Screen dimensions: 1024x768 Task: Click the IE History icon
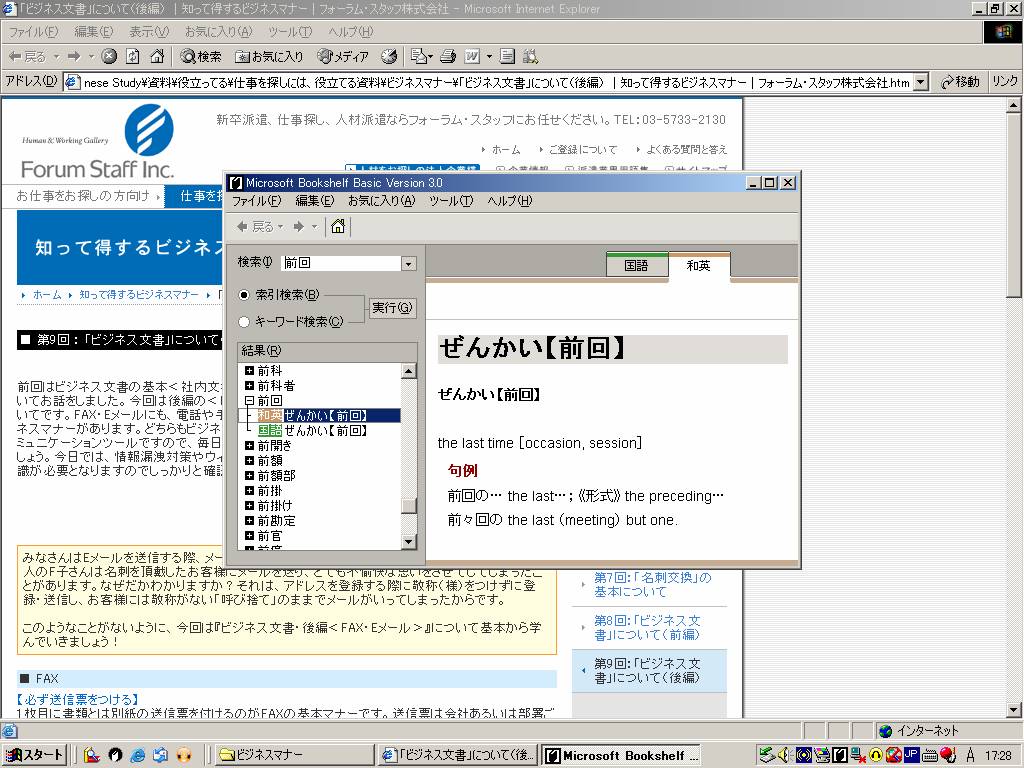389,57
